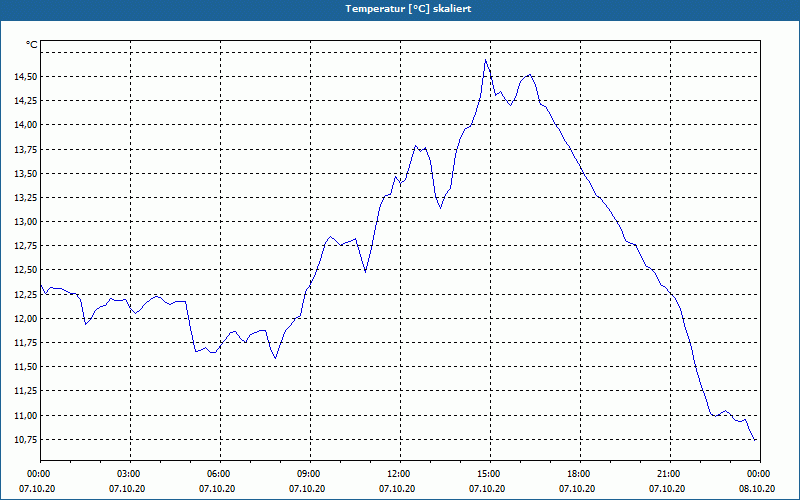The height and width of the screenshot is (500, 800).
Task: Click the 06:00 time label
Action: click(220, 474)
